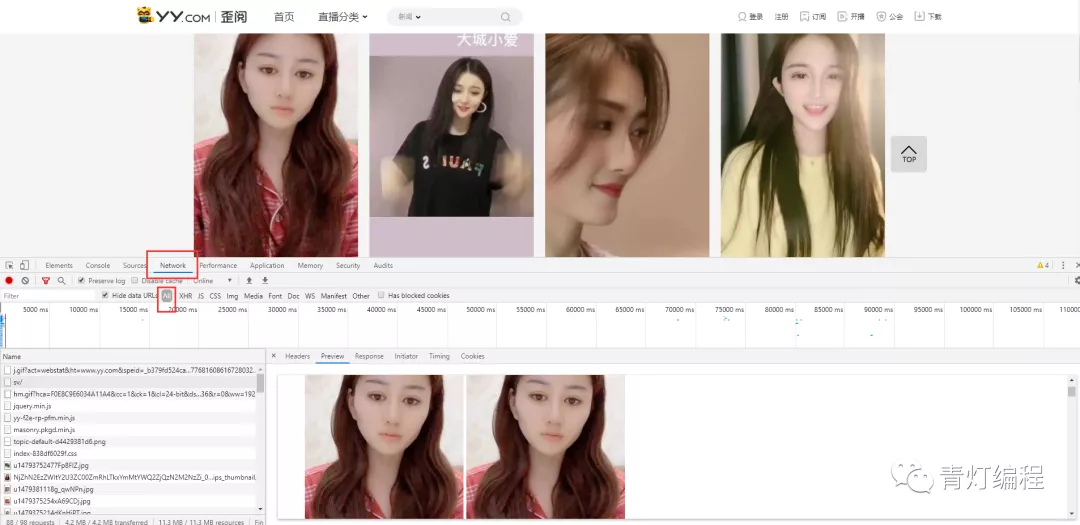Filter requests by WS type
This screenshot has width=1080, height=525.
pyautogui.click(x=310, y=296)
